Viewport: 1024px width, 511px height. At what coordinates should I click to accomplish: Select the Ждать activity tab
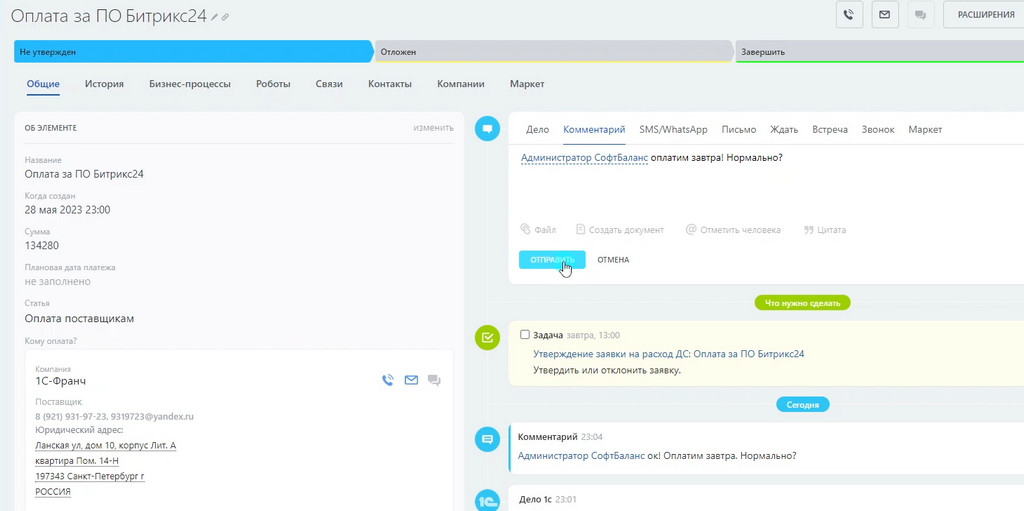(x=784, y=129)
